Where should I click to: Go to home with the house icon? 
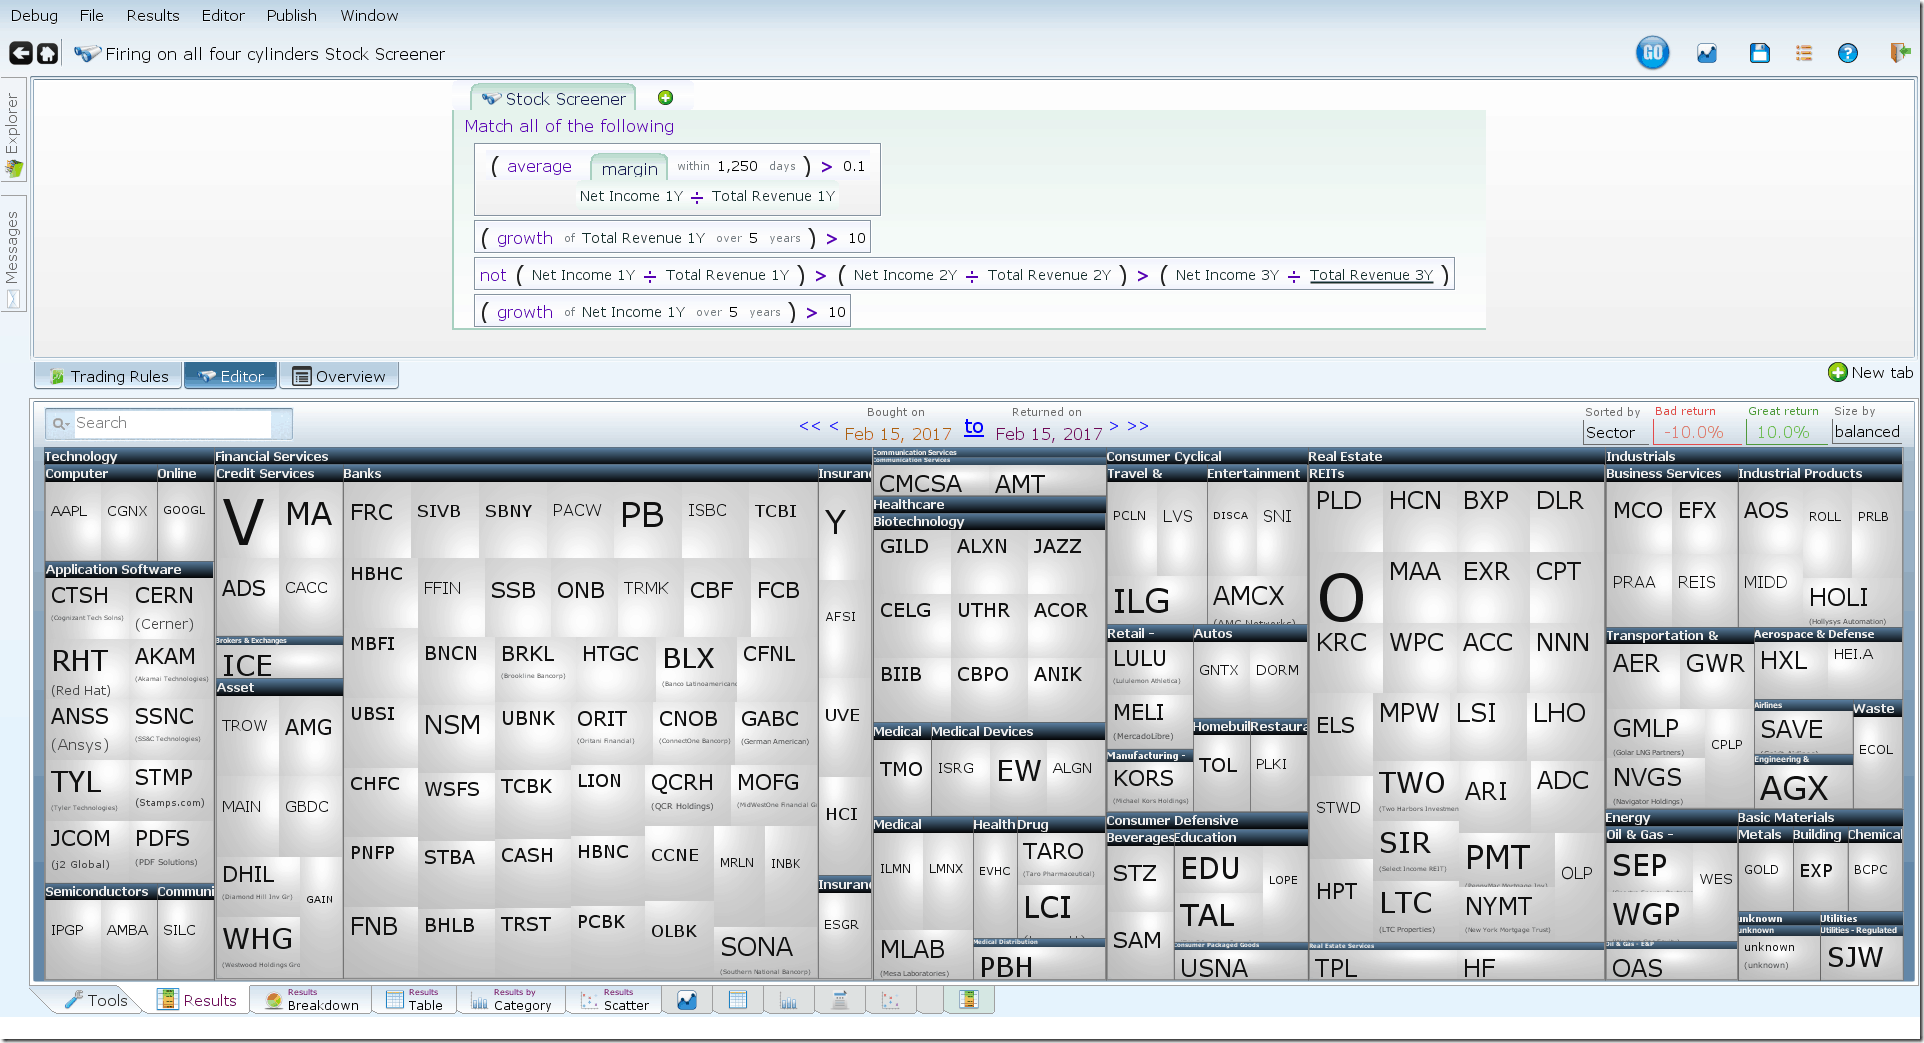click(x=47, y=53)
